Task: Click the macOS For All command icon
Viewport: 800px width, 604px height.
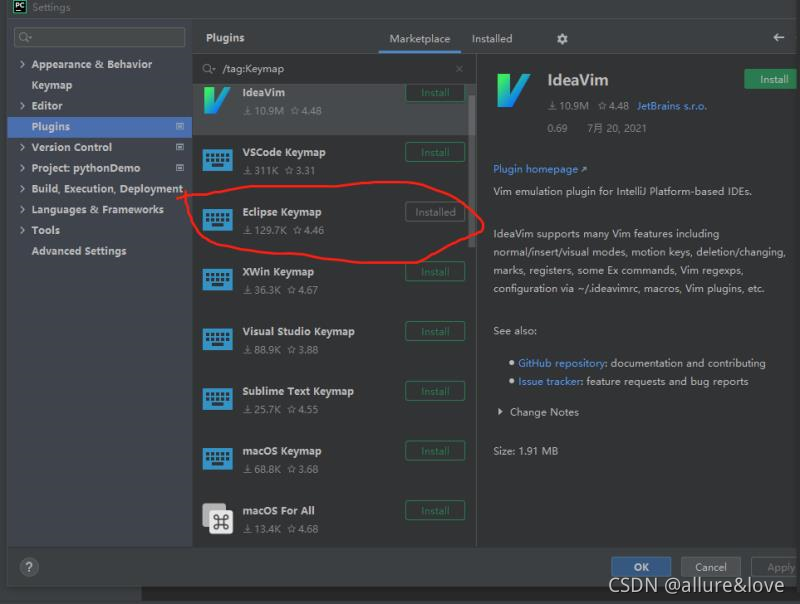Action: click(x=217, y=518)
